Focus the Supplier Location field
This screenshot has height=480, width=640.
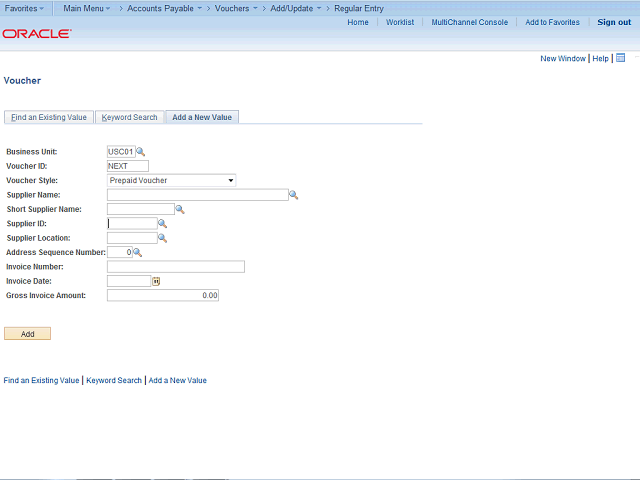click(x=132, y=238)
